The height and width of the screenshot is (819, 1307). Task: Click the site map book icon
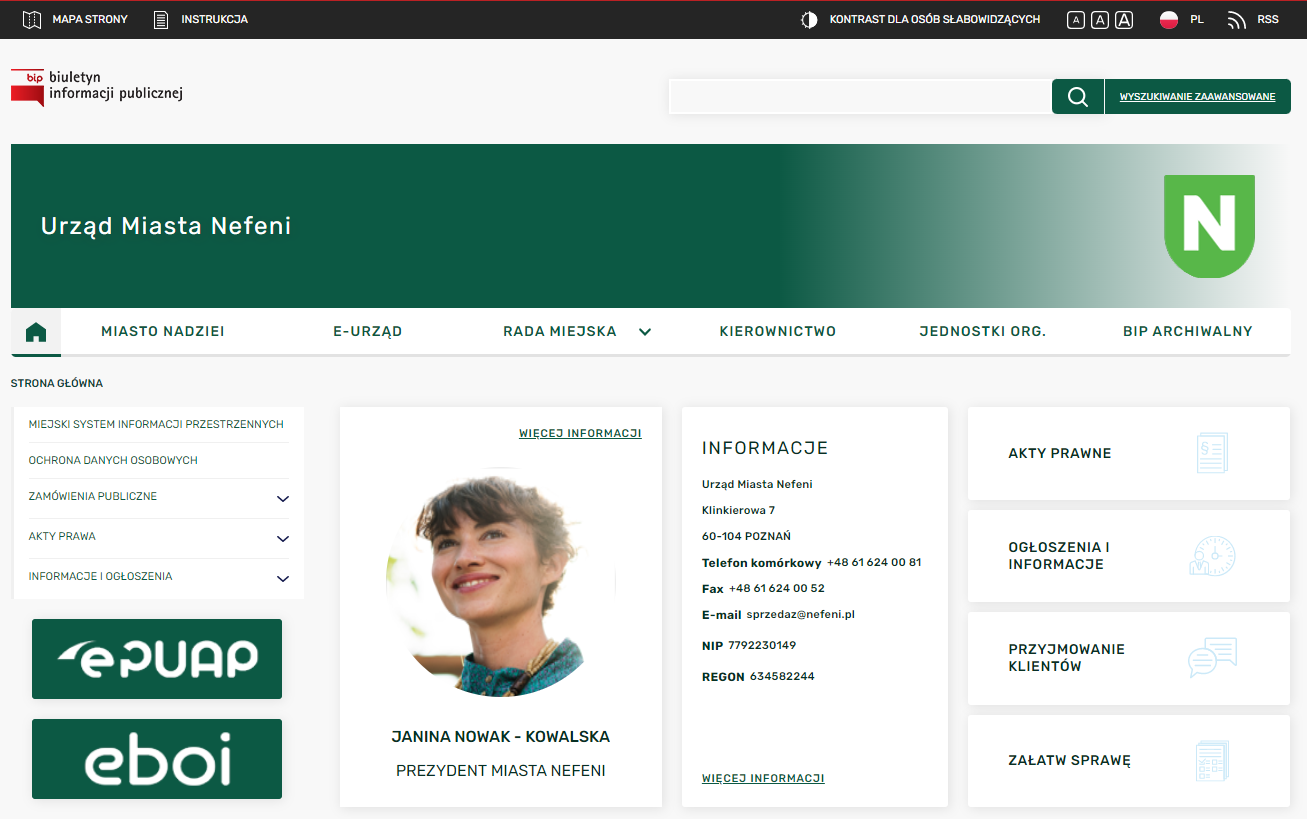click(32, 19)
